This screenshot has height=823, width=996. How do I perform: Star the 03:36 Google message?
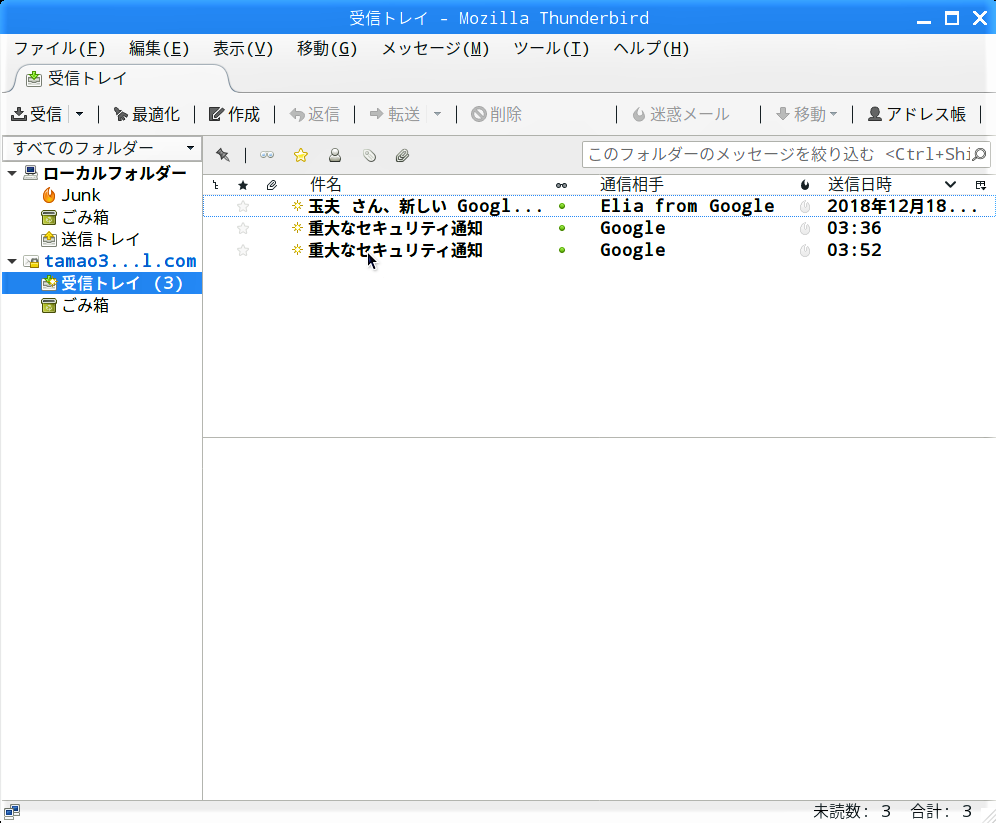(x=243, y=229)
